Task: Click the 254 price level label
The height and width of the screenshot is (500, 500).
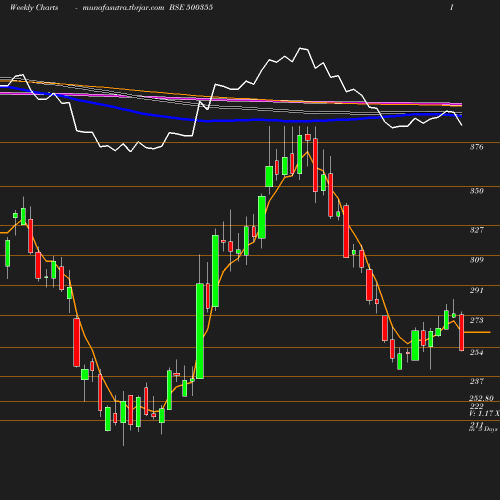Action: (476, 352)
